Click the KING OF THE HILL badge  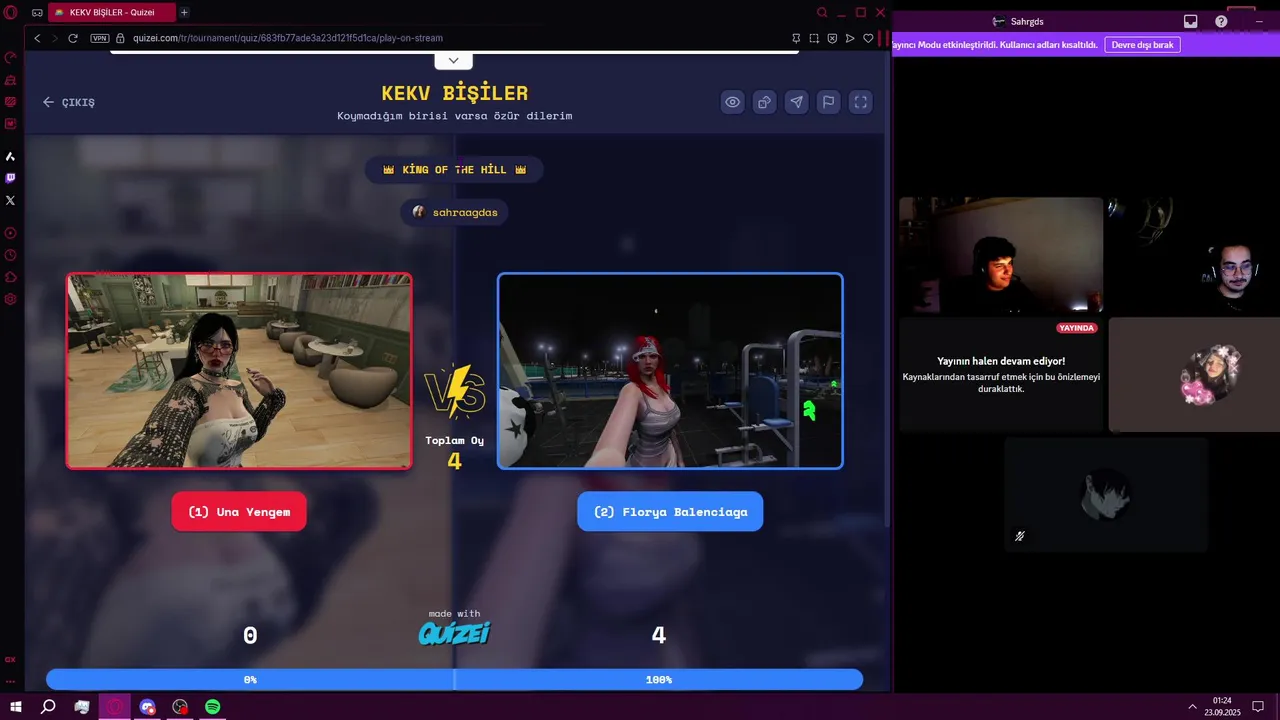pos(454,169)
